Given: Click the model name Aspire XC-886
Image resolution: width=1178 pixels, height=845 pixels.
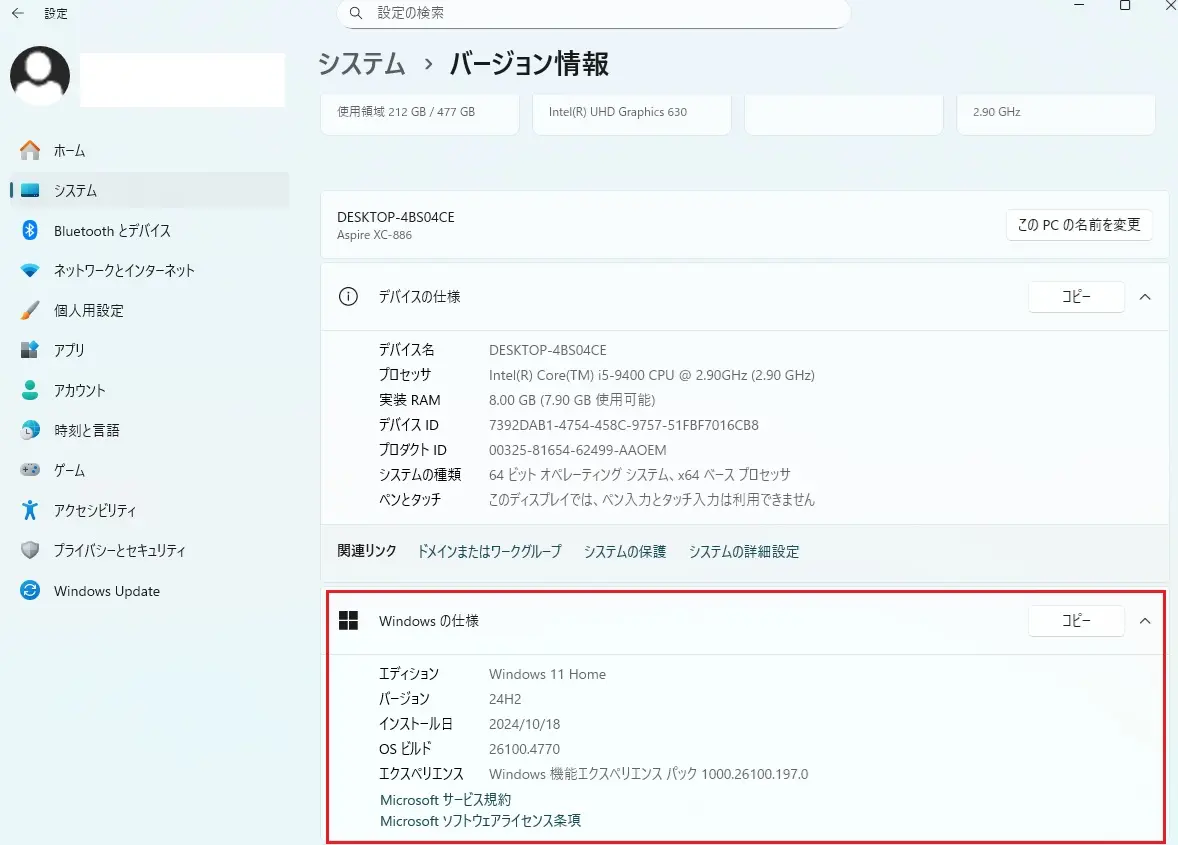Looking at the screenshot, I should point(374,235).
